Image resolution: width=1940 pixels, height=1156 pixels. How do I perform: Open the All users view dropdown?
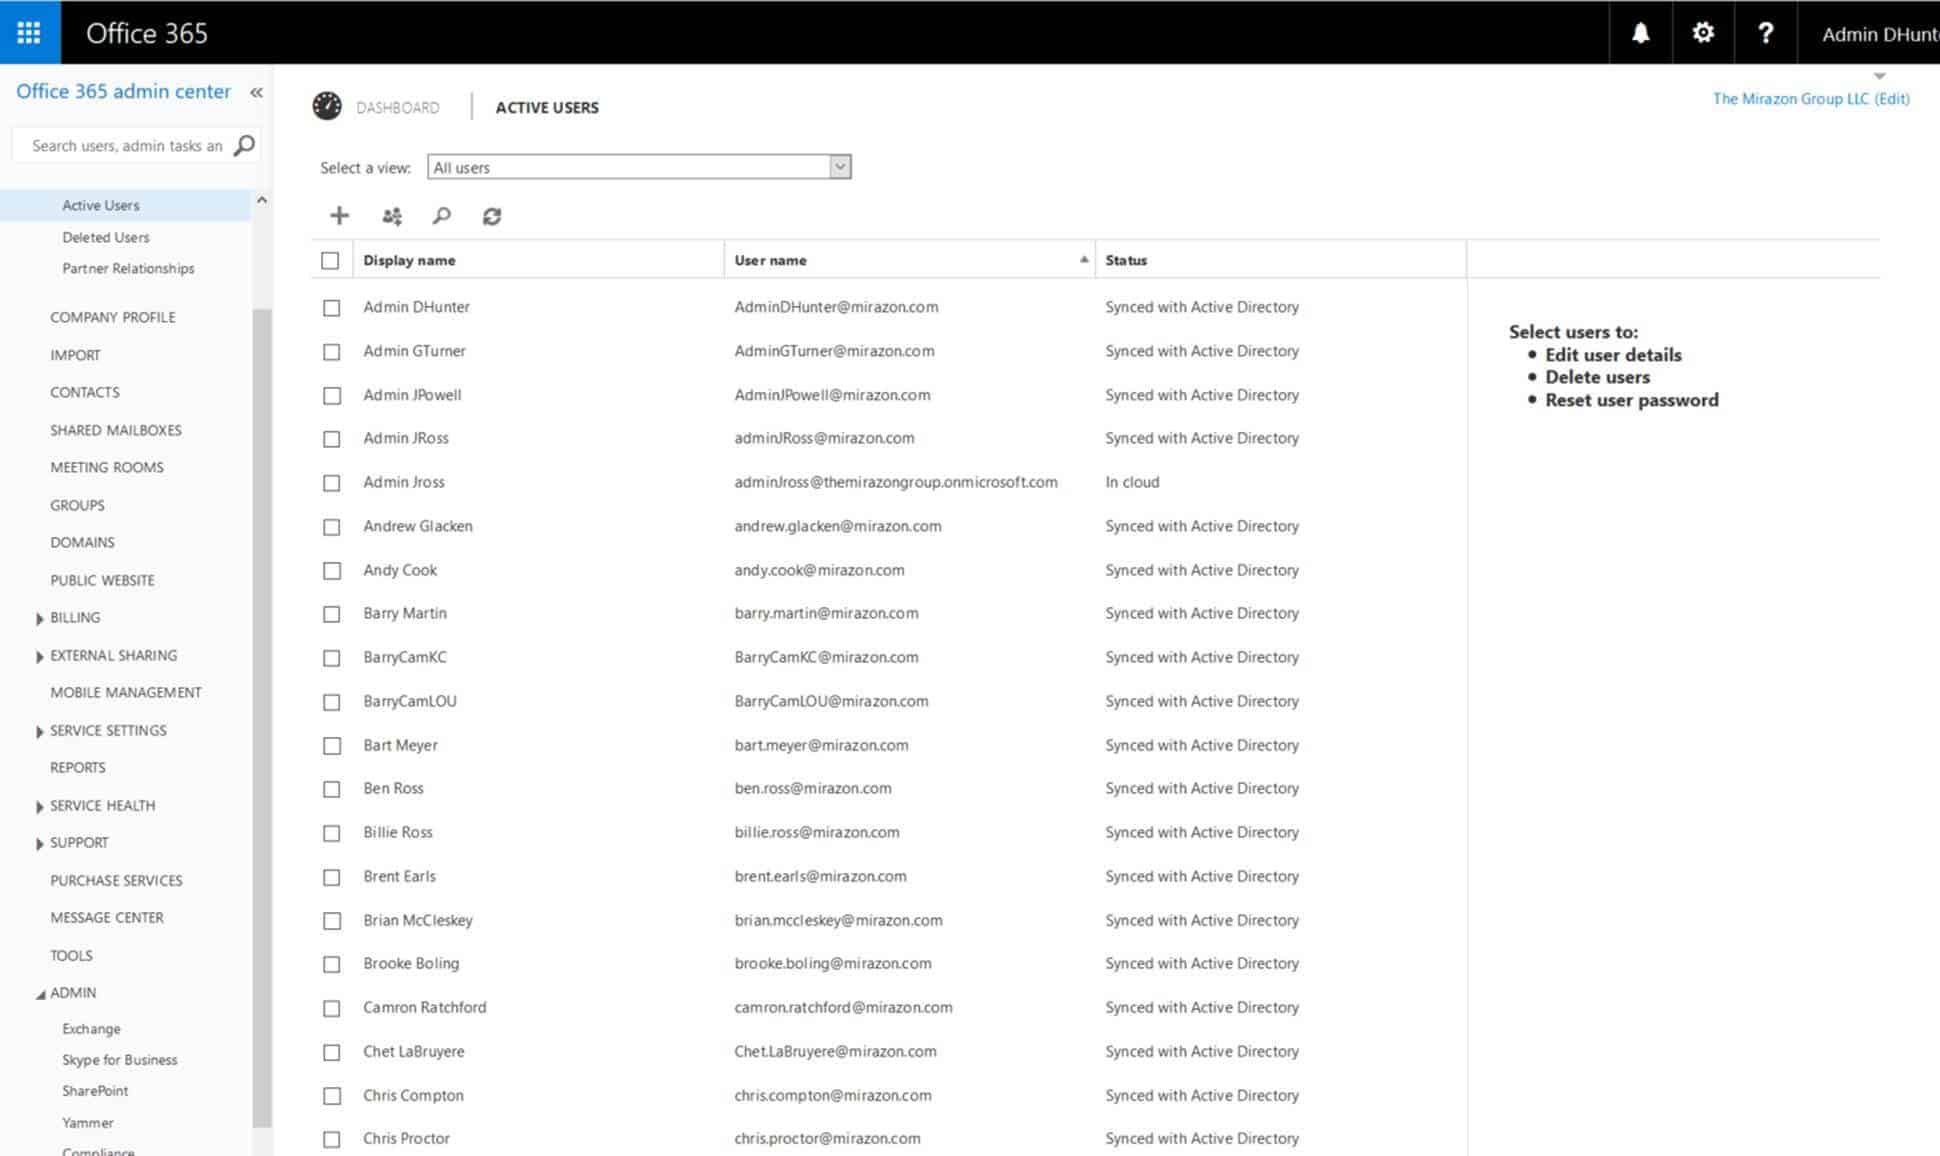tap(839, 166)
